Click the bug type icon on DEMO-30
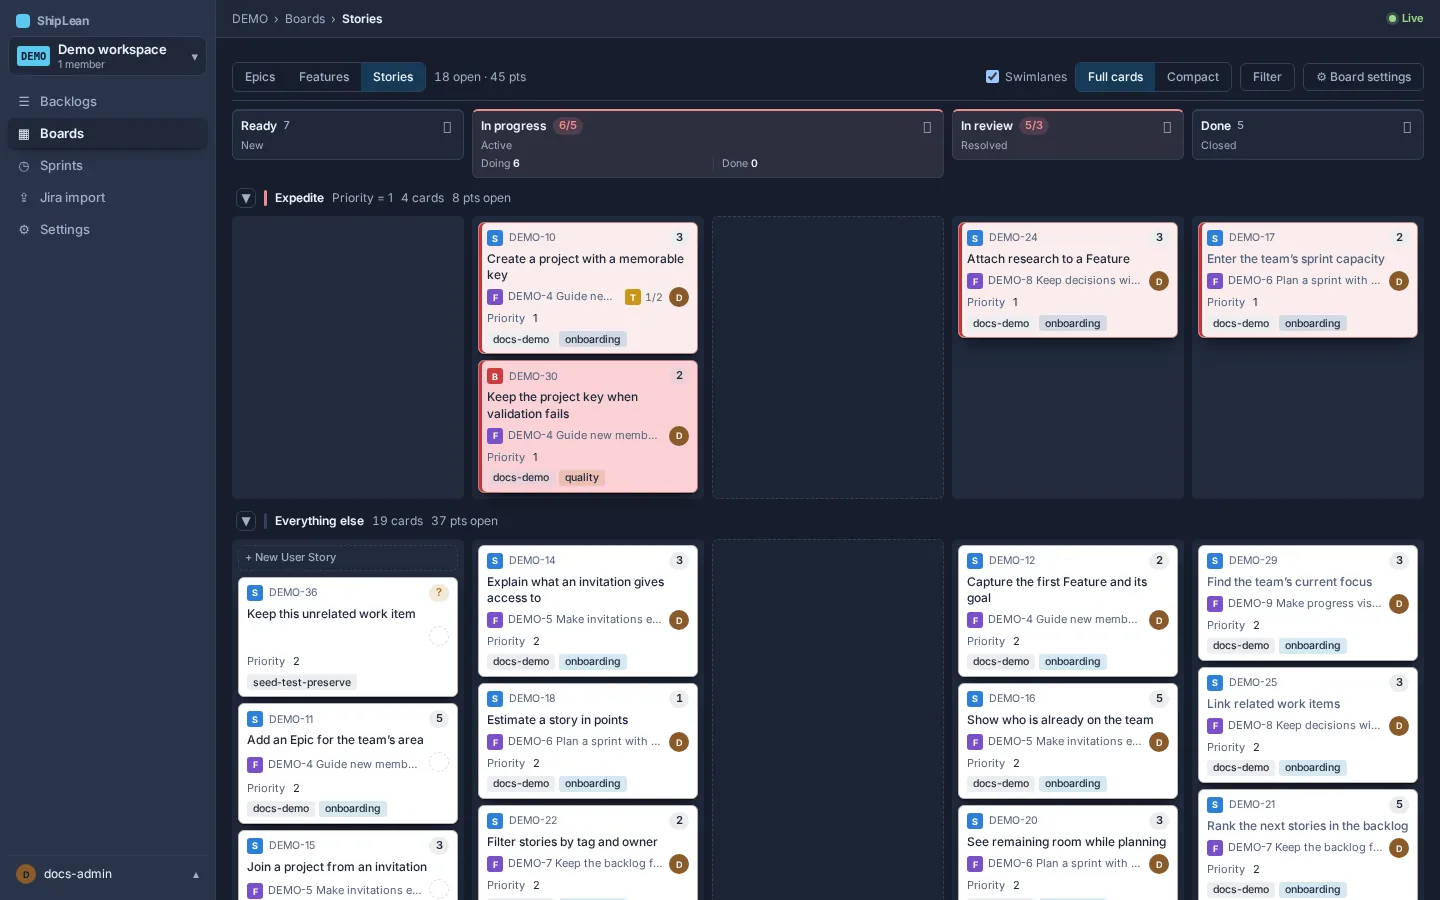The image size is (1440, 900). 495,377
